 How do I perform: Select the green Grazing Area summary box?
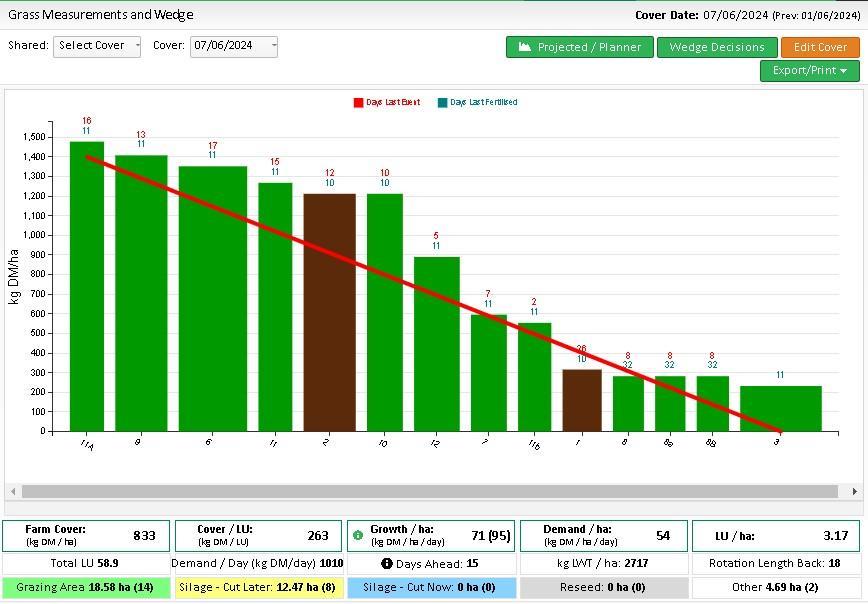(x=86, y=587)
